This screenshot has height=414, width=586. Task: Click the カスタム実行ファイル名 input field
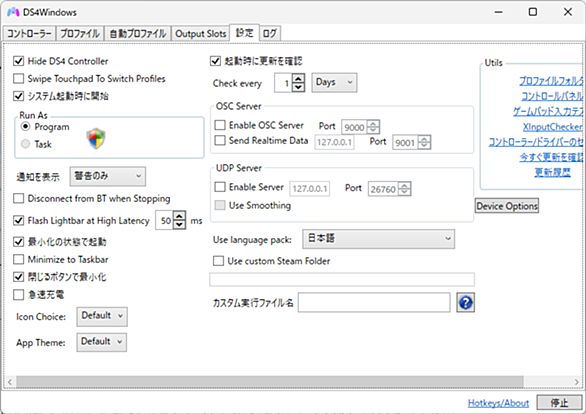click(374, 302)
